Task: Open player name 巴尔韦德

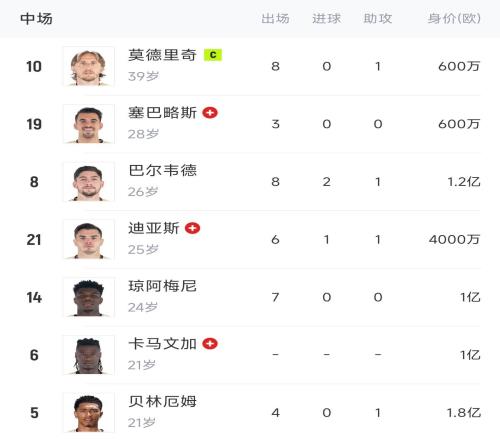Action: (x=163, y=170)
